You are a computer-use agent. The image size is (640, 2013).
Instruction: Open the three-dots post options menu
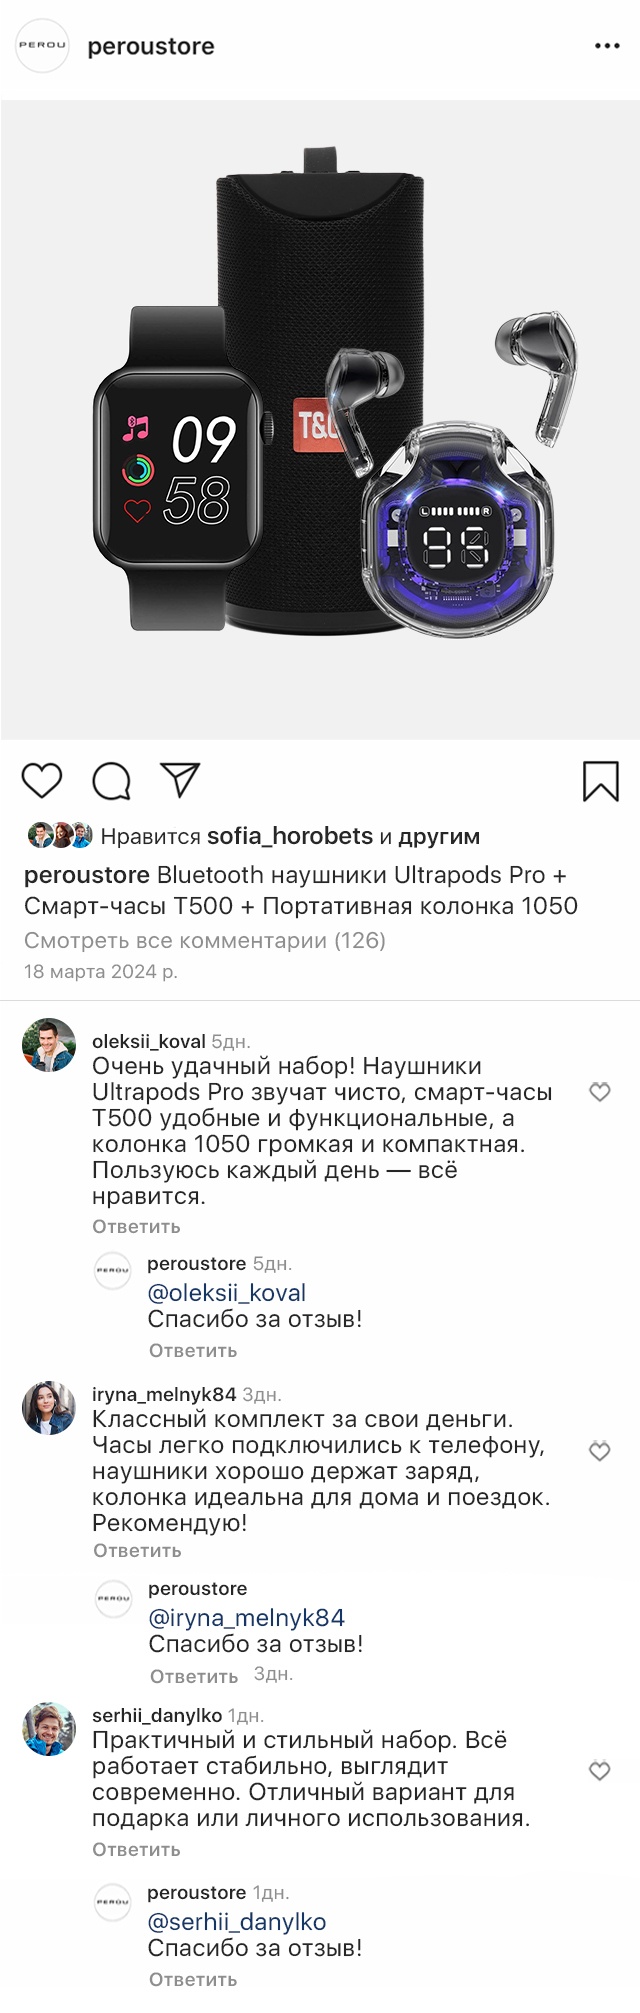607,46
